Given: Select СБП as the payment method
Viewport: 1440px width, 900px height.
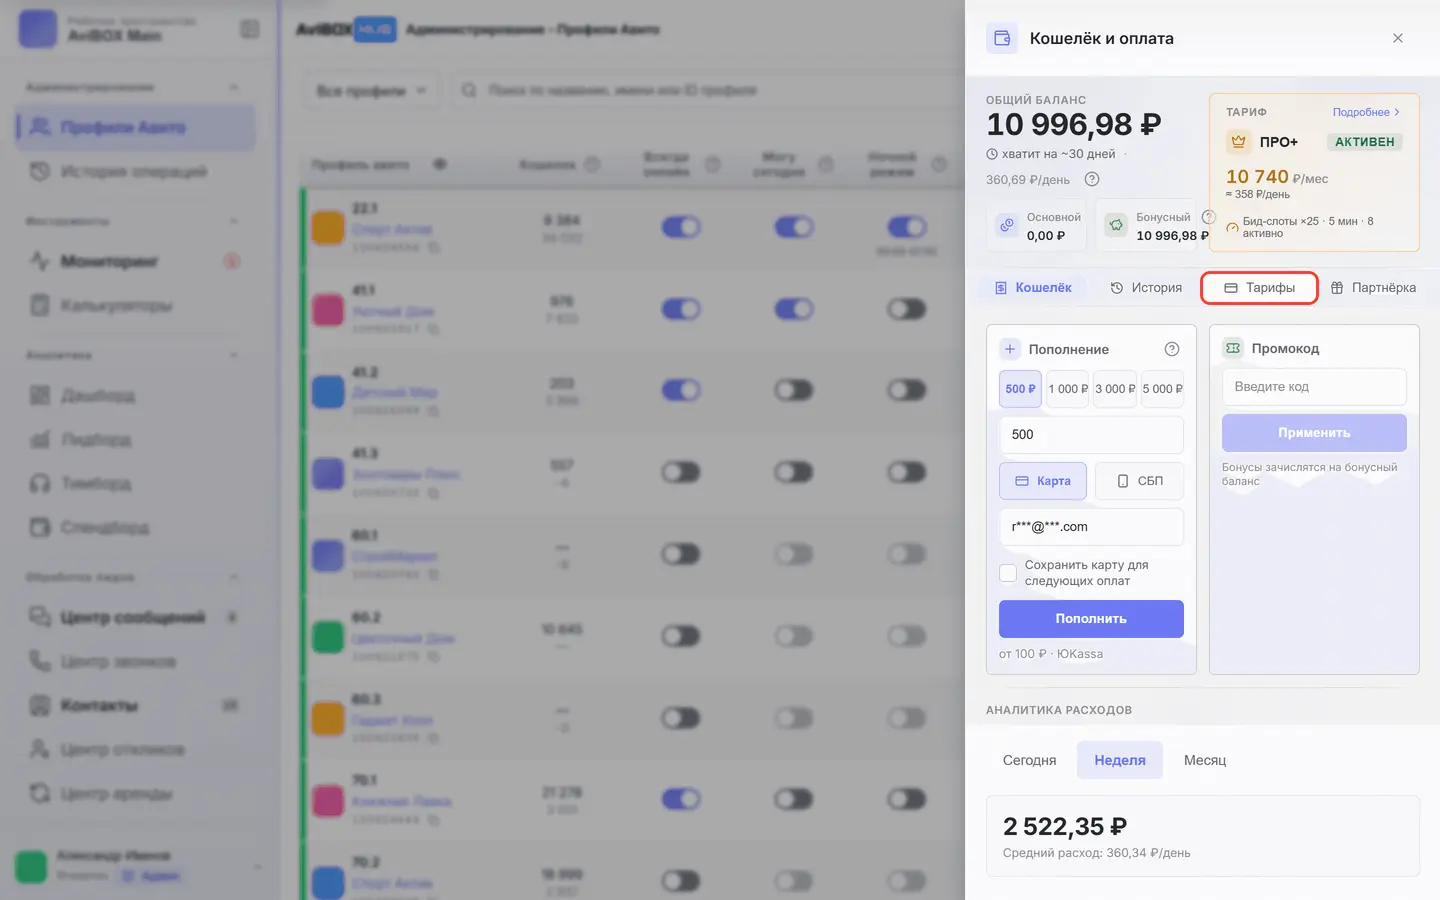Looking at the screenshot, I should point(1140,481).
